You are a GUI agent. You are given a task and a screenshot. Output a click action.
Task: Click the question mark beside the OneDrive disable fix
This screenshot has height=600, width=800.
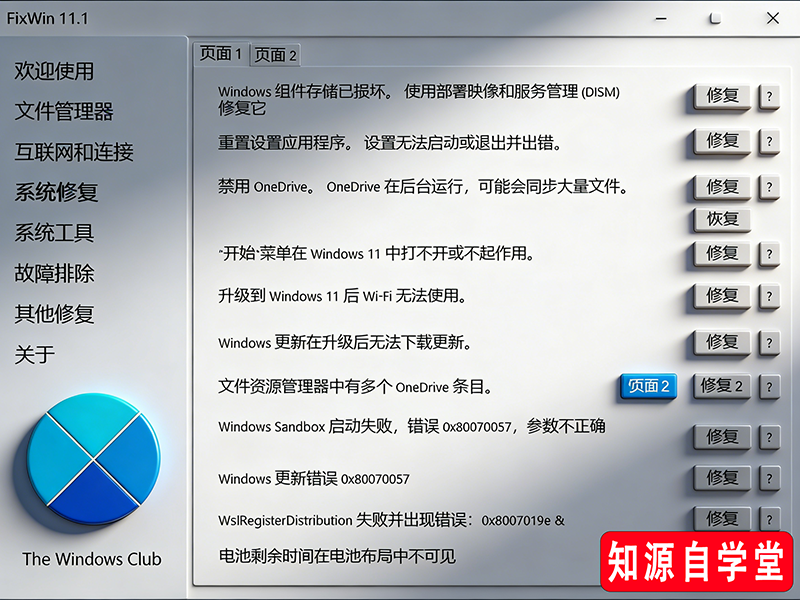(769, 187)
